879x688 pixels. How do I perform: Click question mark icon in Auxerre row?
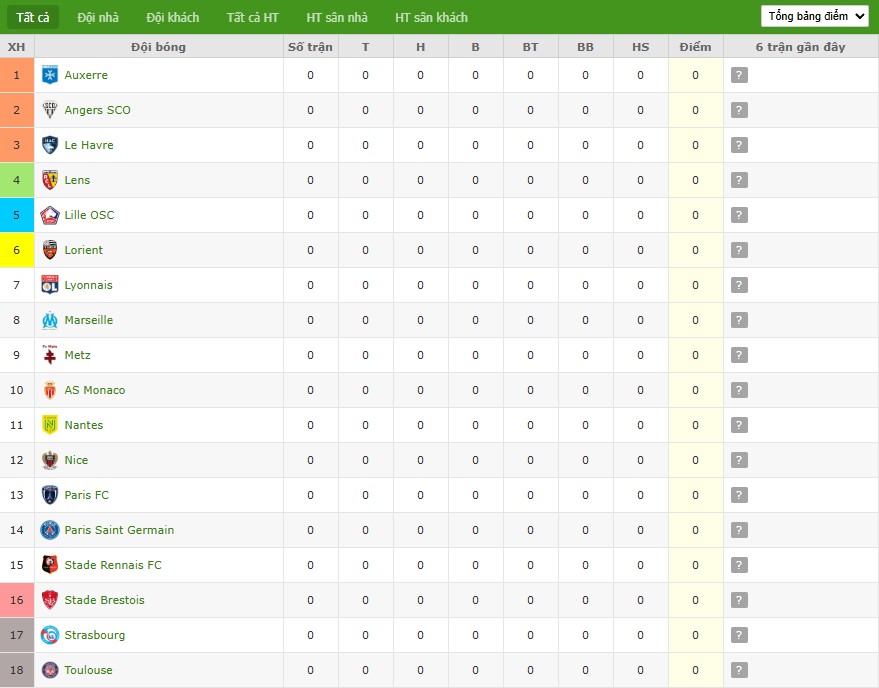(x=739, y=75)
